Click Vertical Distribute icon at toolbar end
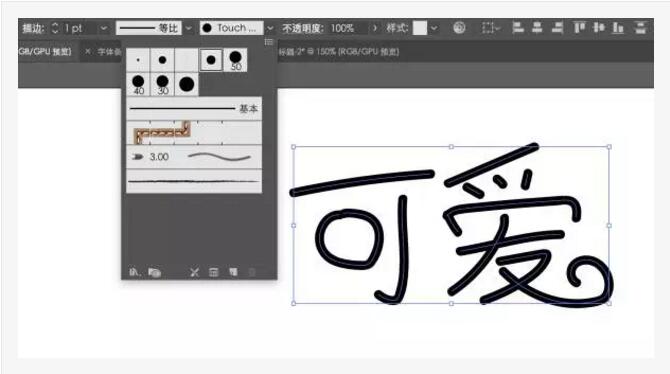Screen dimensions: 670x374 click(640, 28)
